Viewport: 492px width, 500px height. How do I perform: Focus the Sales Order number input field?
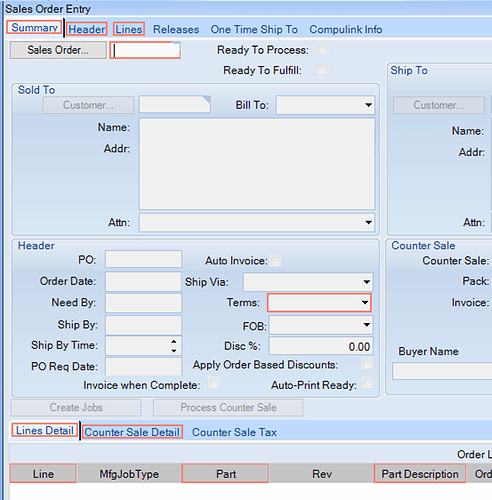tap(145, 50)
